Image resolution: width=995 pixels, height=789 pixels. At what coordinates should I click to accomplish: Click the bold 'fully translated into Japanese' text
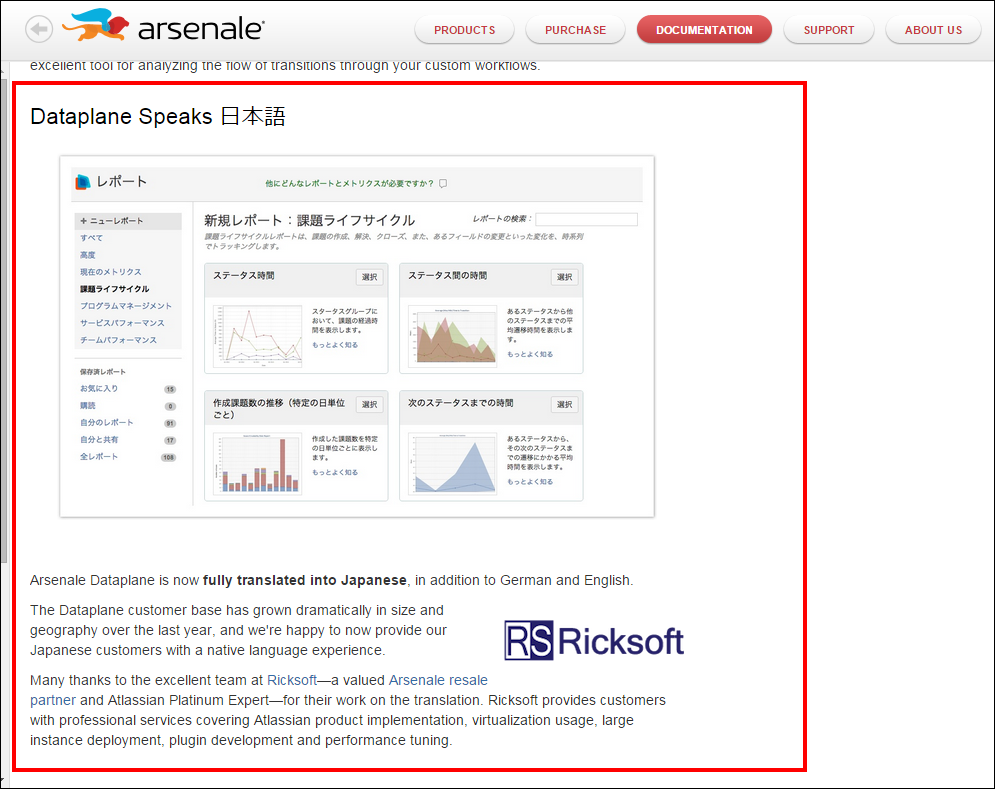[305, 580]
